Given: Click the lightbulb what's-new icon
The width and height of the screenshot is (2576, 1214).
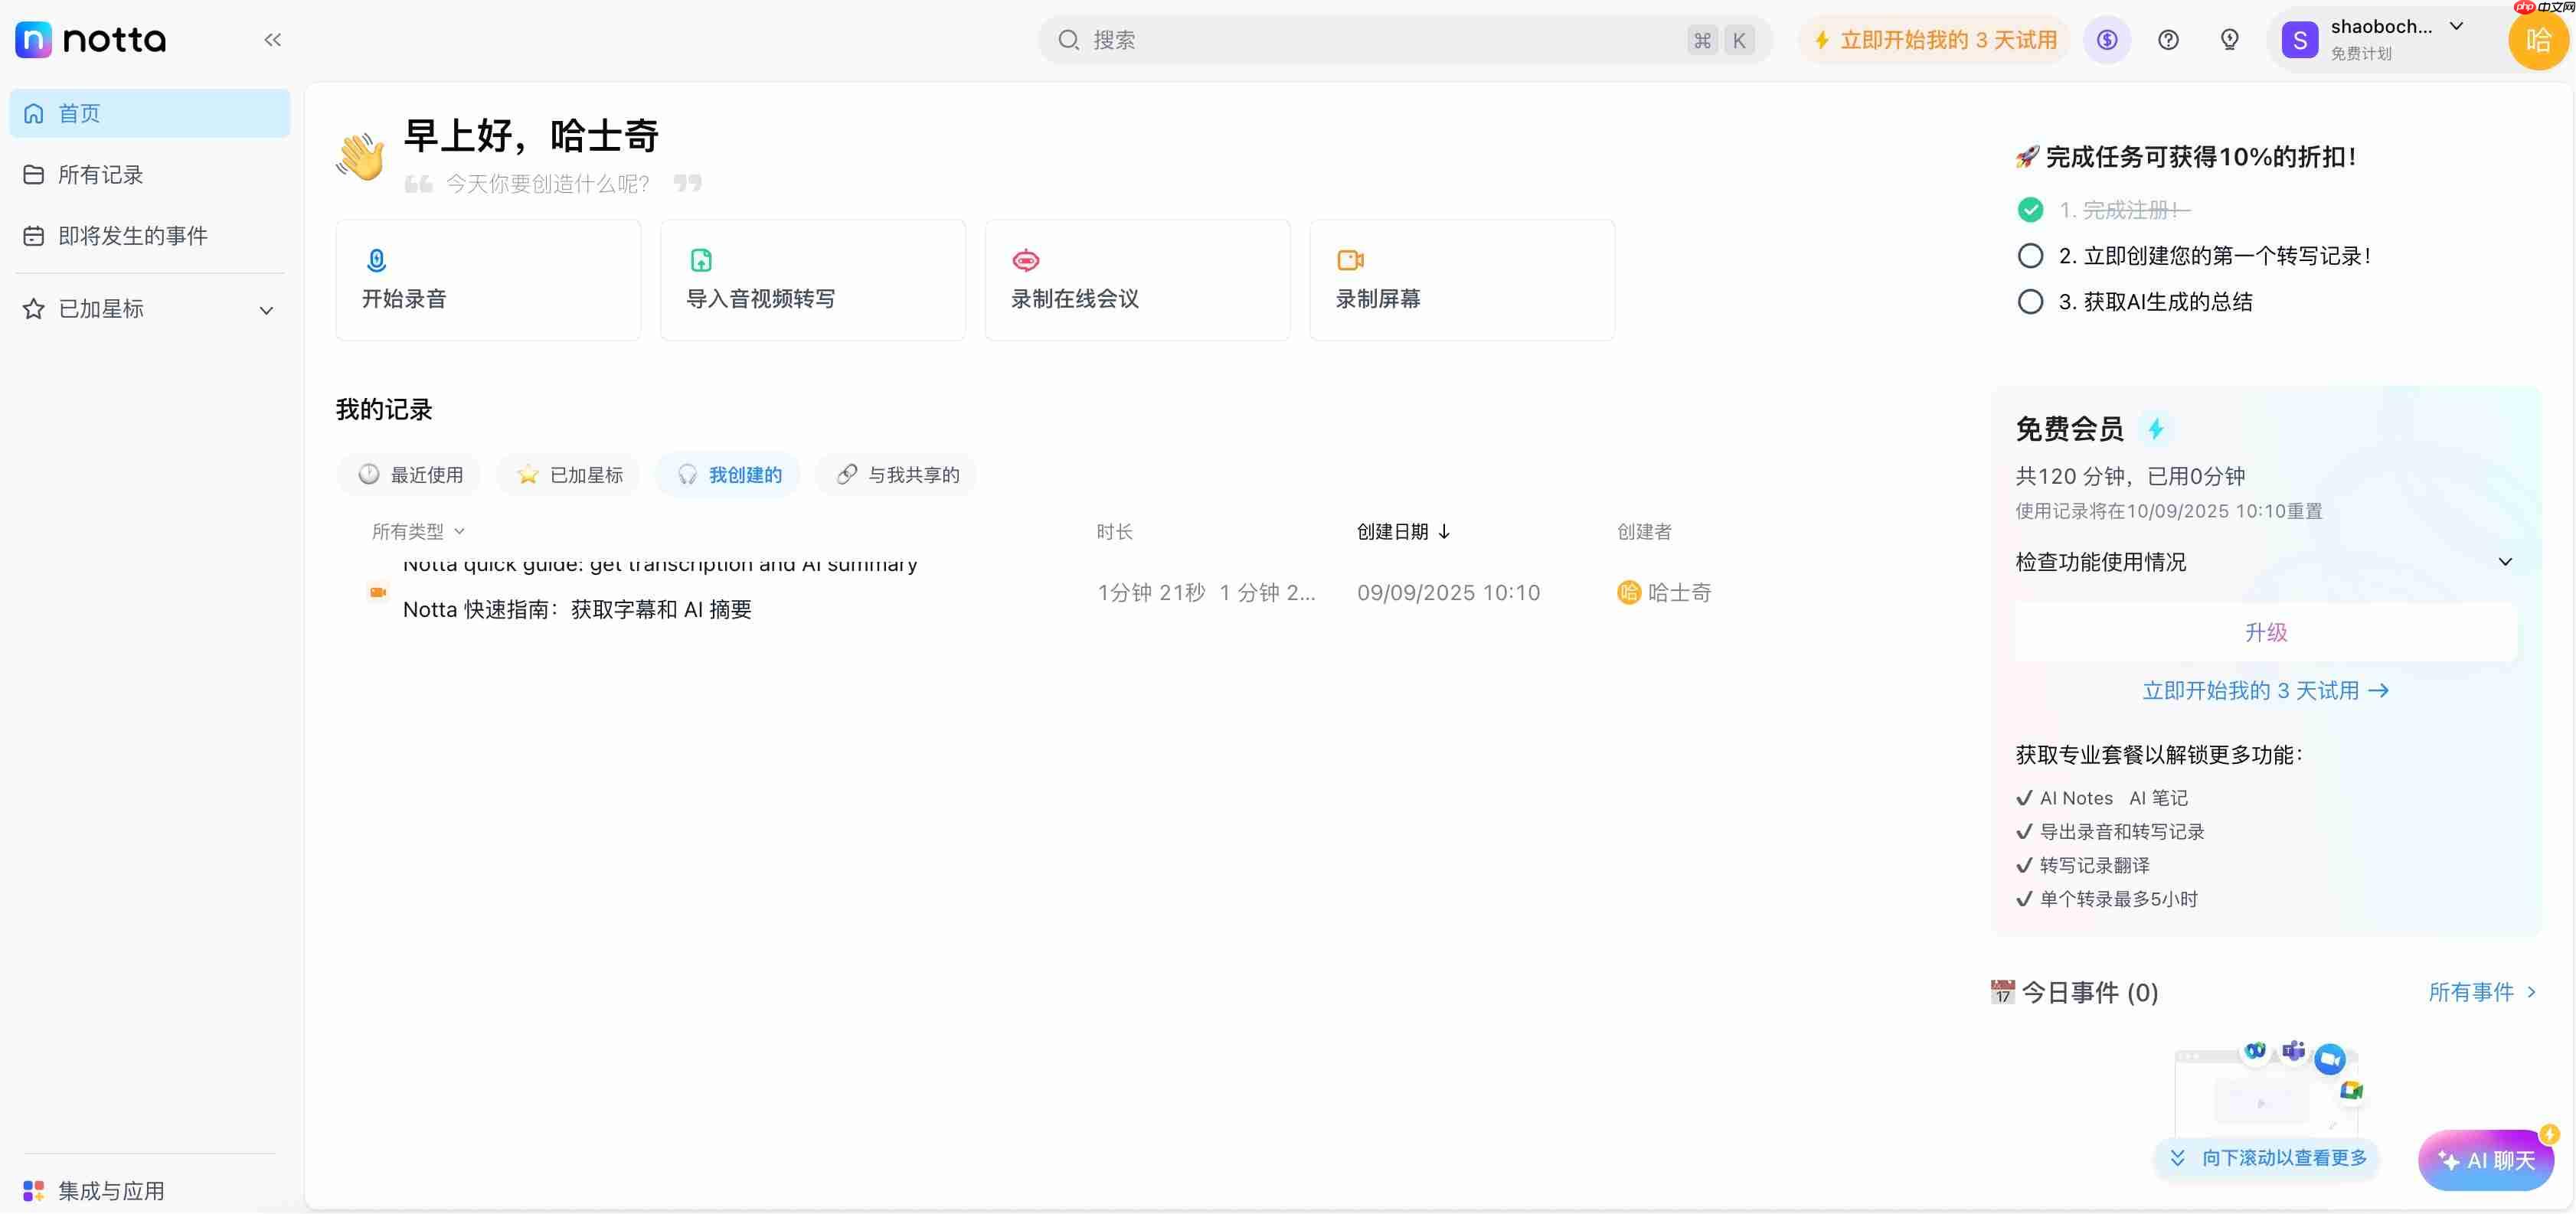Looking at the screenshot, I should point(2230,39).
